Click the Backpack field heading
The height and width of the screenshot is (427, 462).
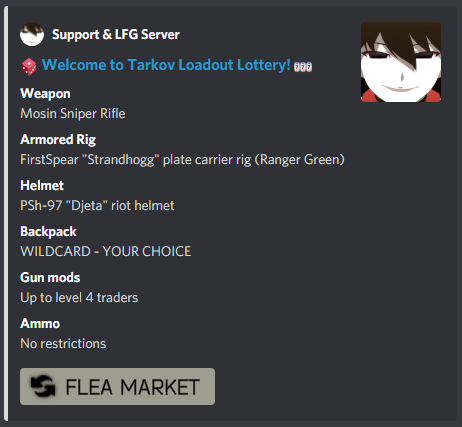pos(48,231)
